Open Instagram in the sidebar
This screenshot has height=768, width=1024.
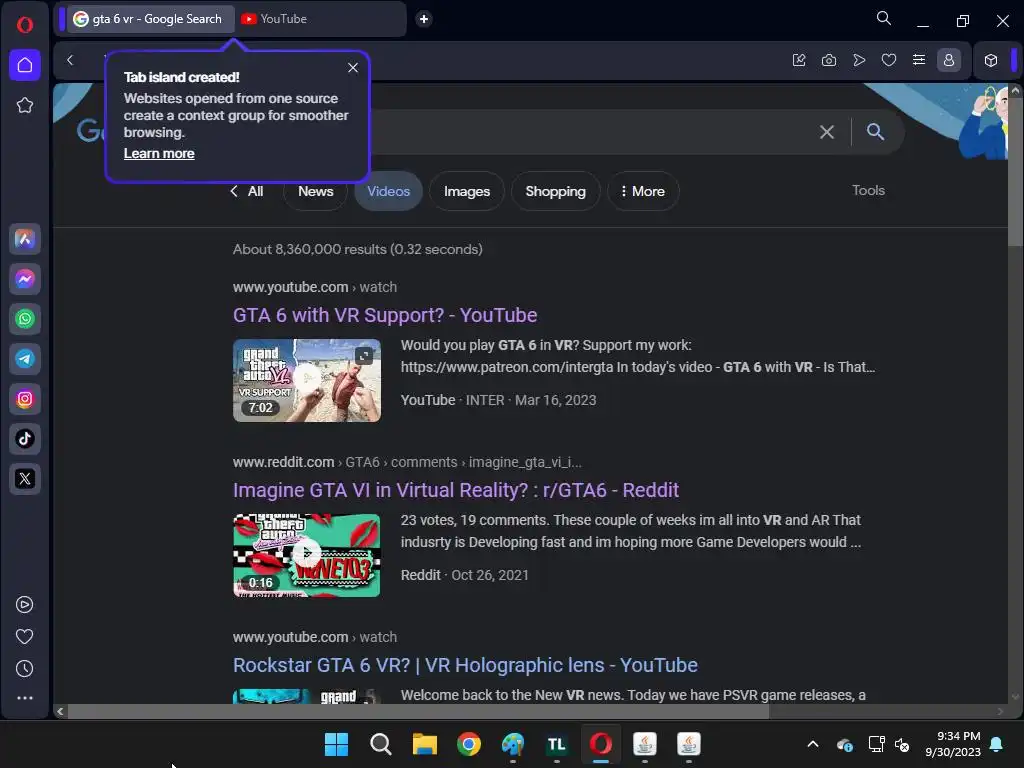click(x=25, y=399)
